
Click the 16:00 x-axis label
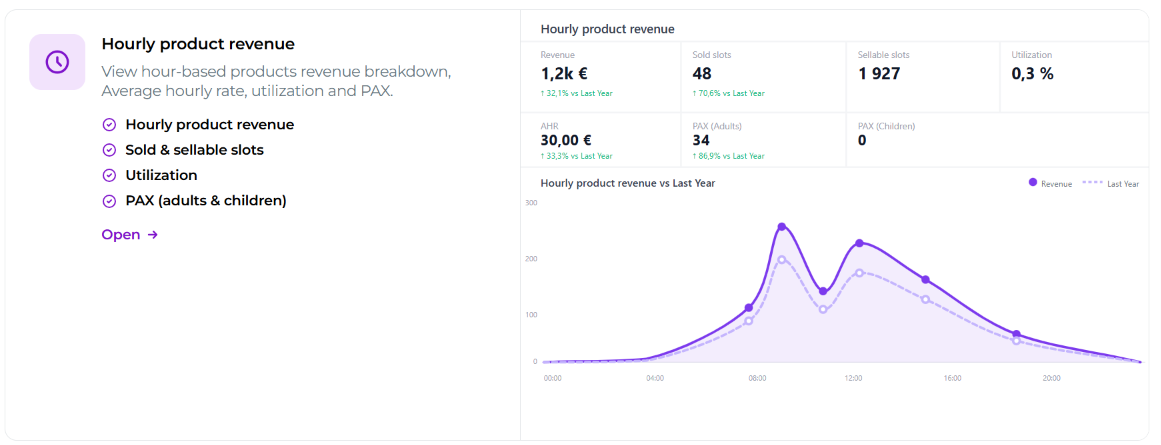952,378
